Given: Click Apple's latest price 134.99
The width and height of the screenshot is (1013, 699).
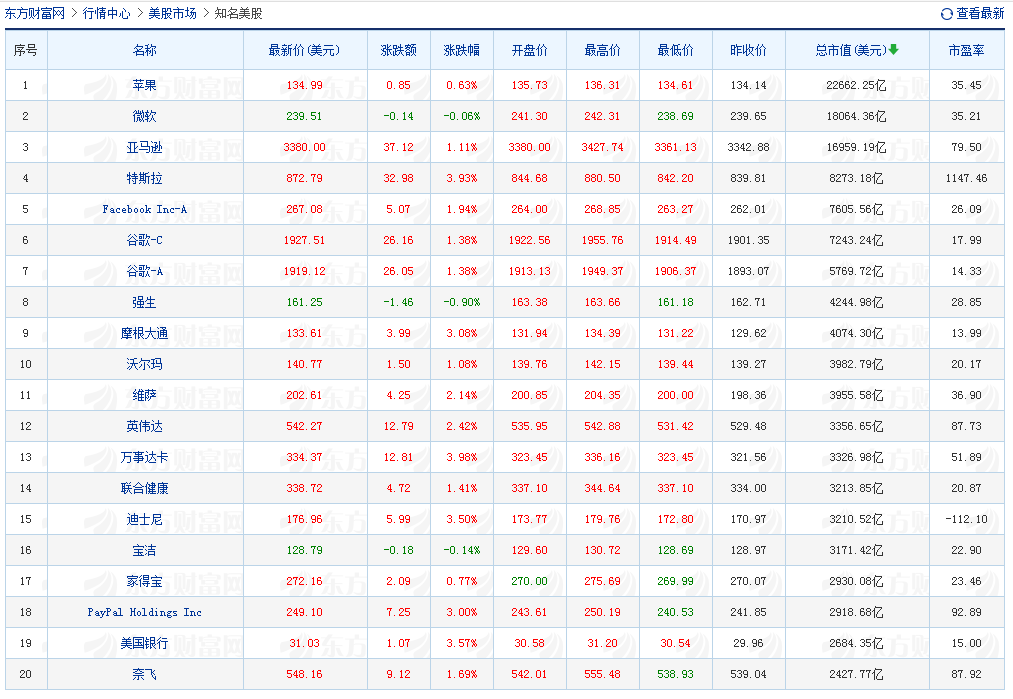Looking at the screenshot, I should 304,85.
